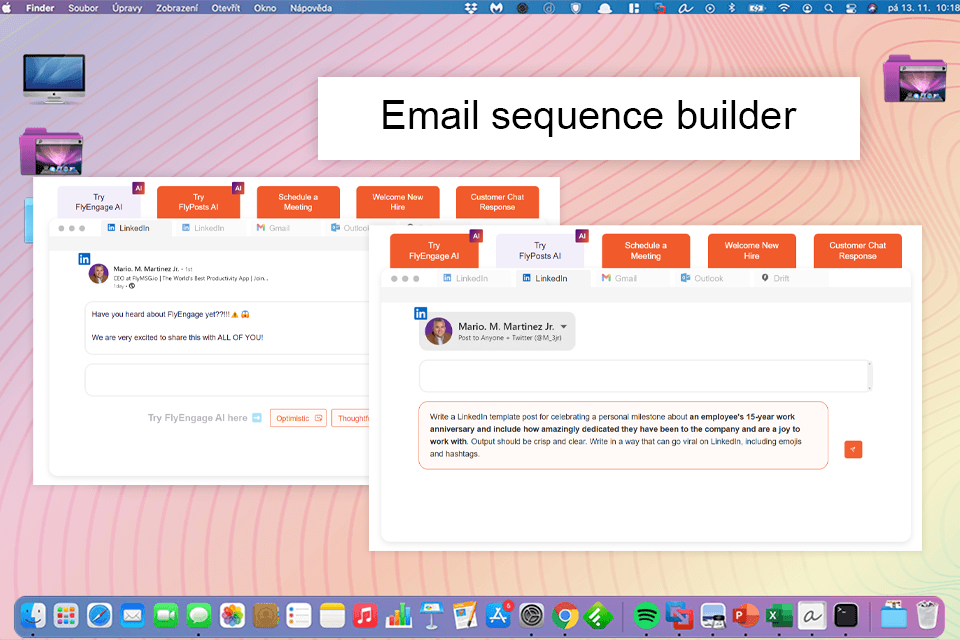Open Feedly from the dock
The width and height of the screenshot is (960, 640).
(598, 616)
